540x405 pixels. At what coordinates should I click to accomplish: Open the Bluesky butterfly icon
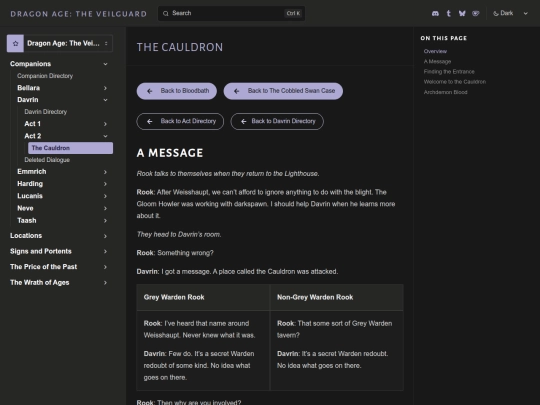pyautogui.click(x=462, y=13)
